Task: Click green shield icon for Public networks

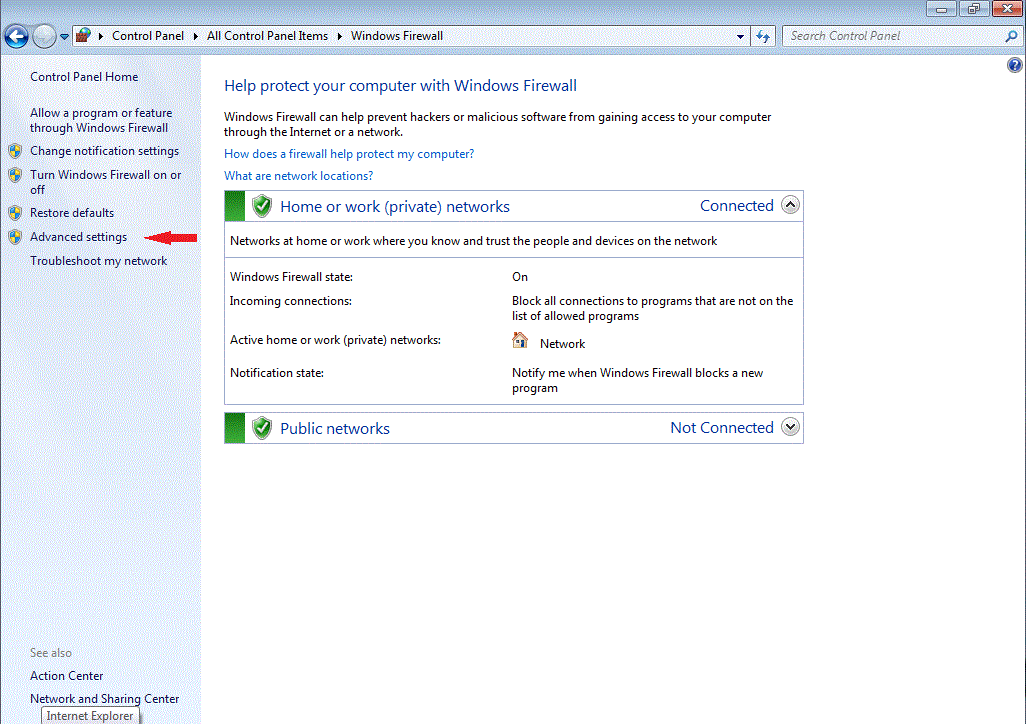Action: (262, 428)
